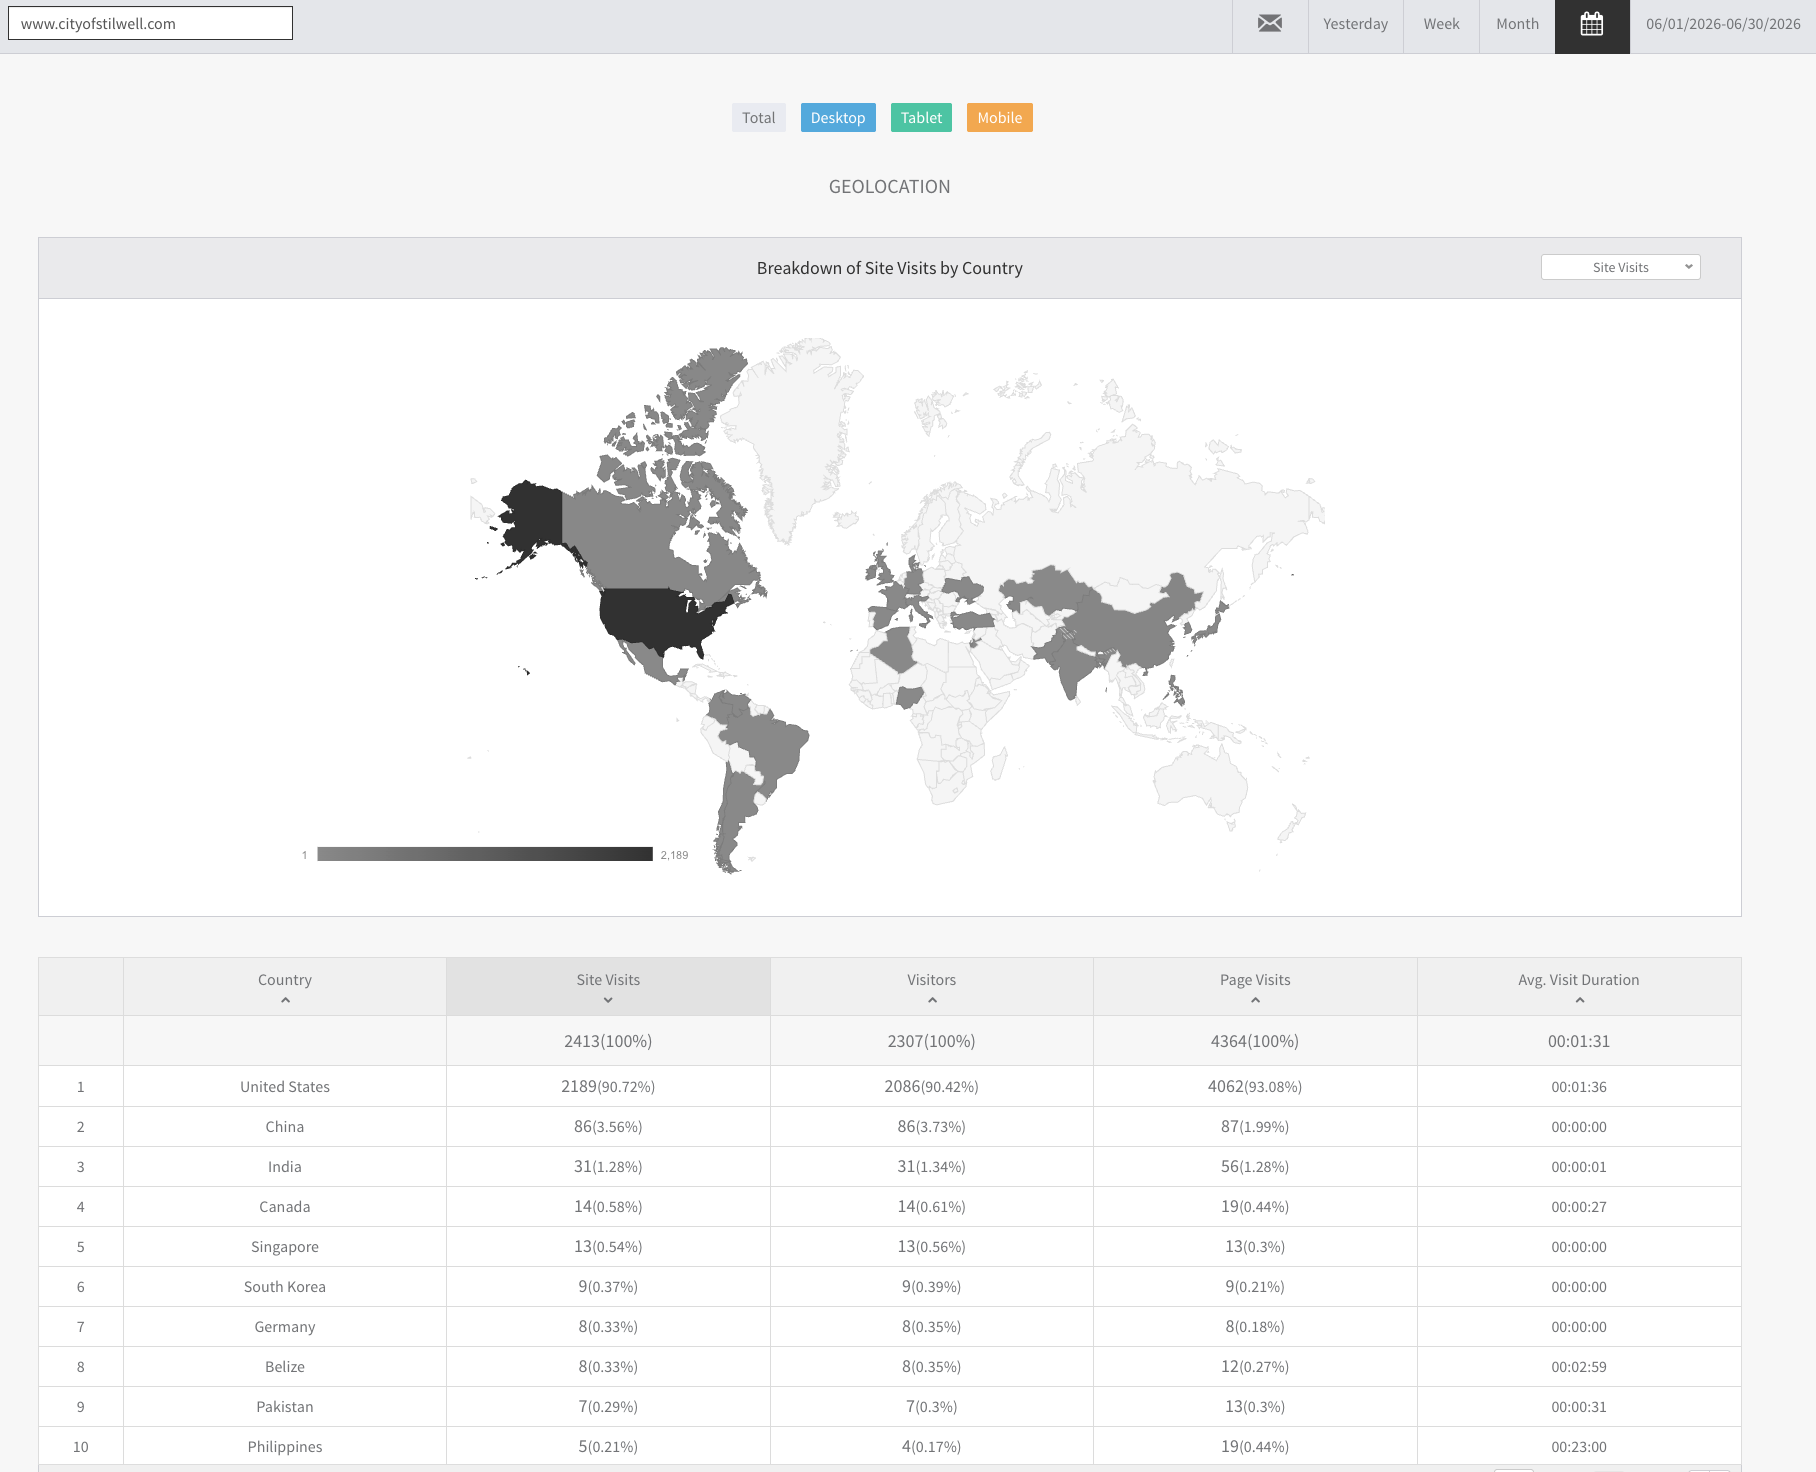Click the Singapore country cell
Image resolution: width=1816 pixels, height=1472 pixels.
click(285, 1247)
